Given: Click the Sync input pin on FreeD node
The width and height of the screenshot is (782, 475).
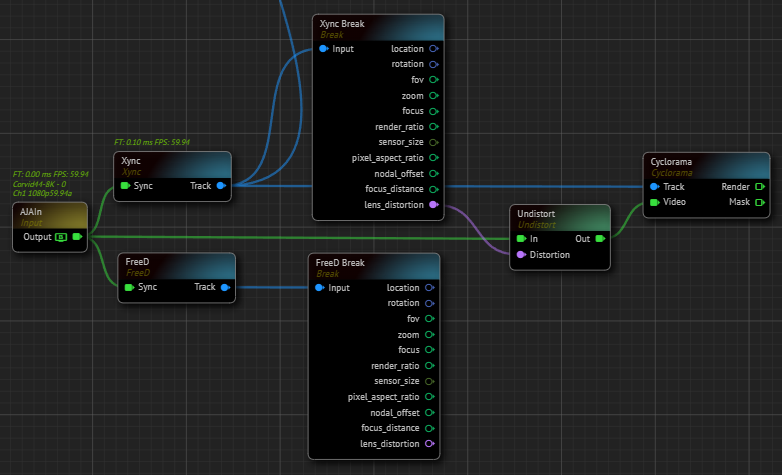Looking at the screenshot, I should click(x=128, y=287).
